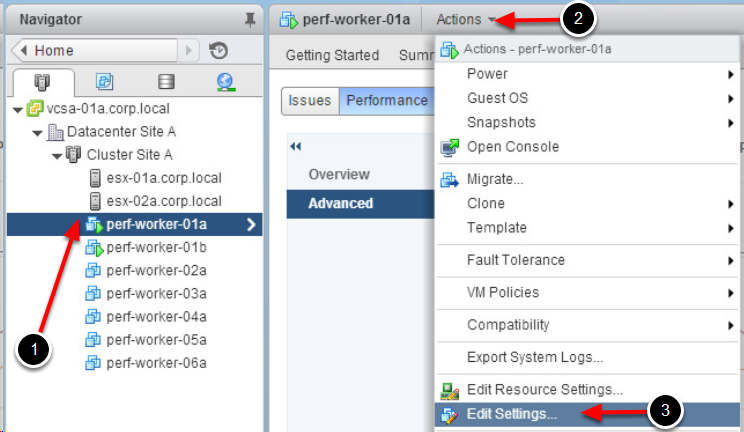Expand the Power submenu
This screenshot has height=432, width=744.
(x=731, y=74)
